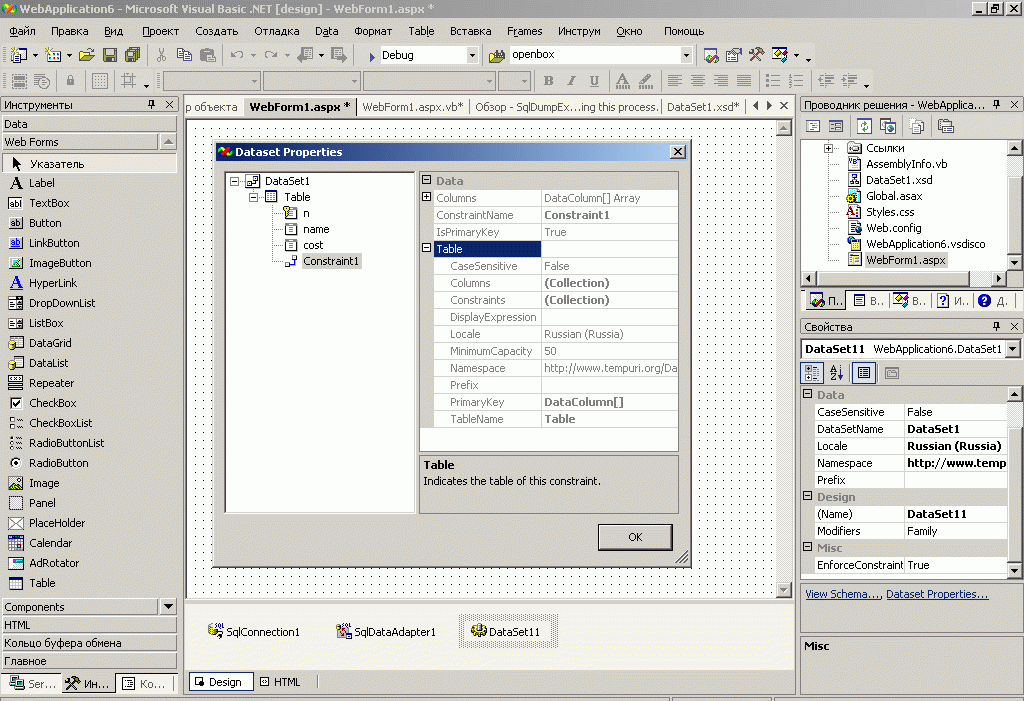Click the Center alignment toolbar icon
The width and height of the screenshot is (1024, 701).
click(697, 80)
